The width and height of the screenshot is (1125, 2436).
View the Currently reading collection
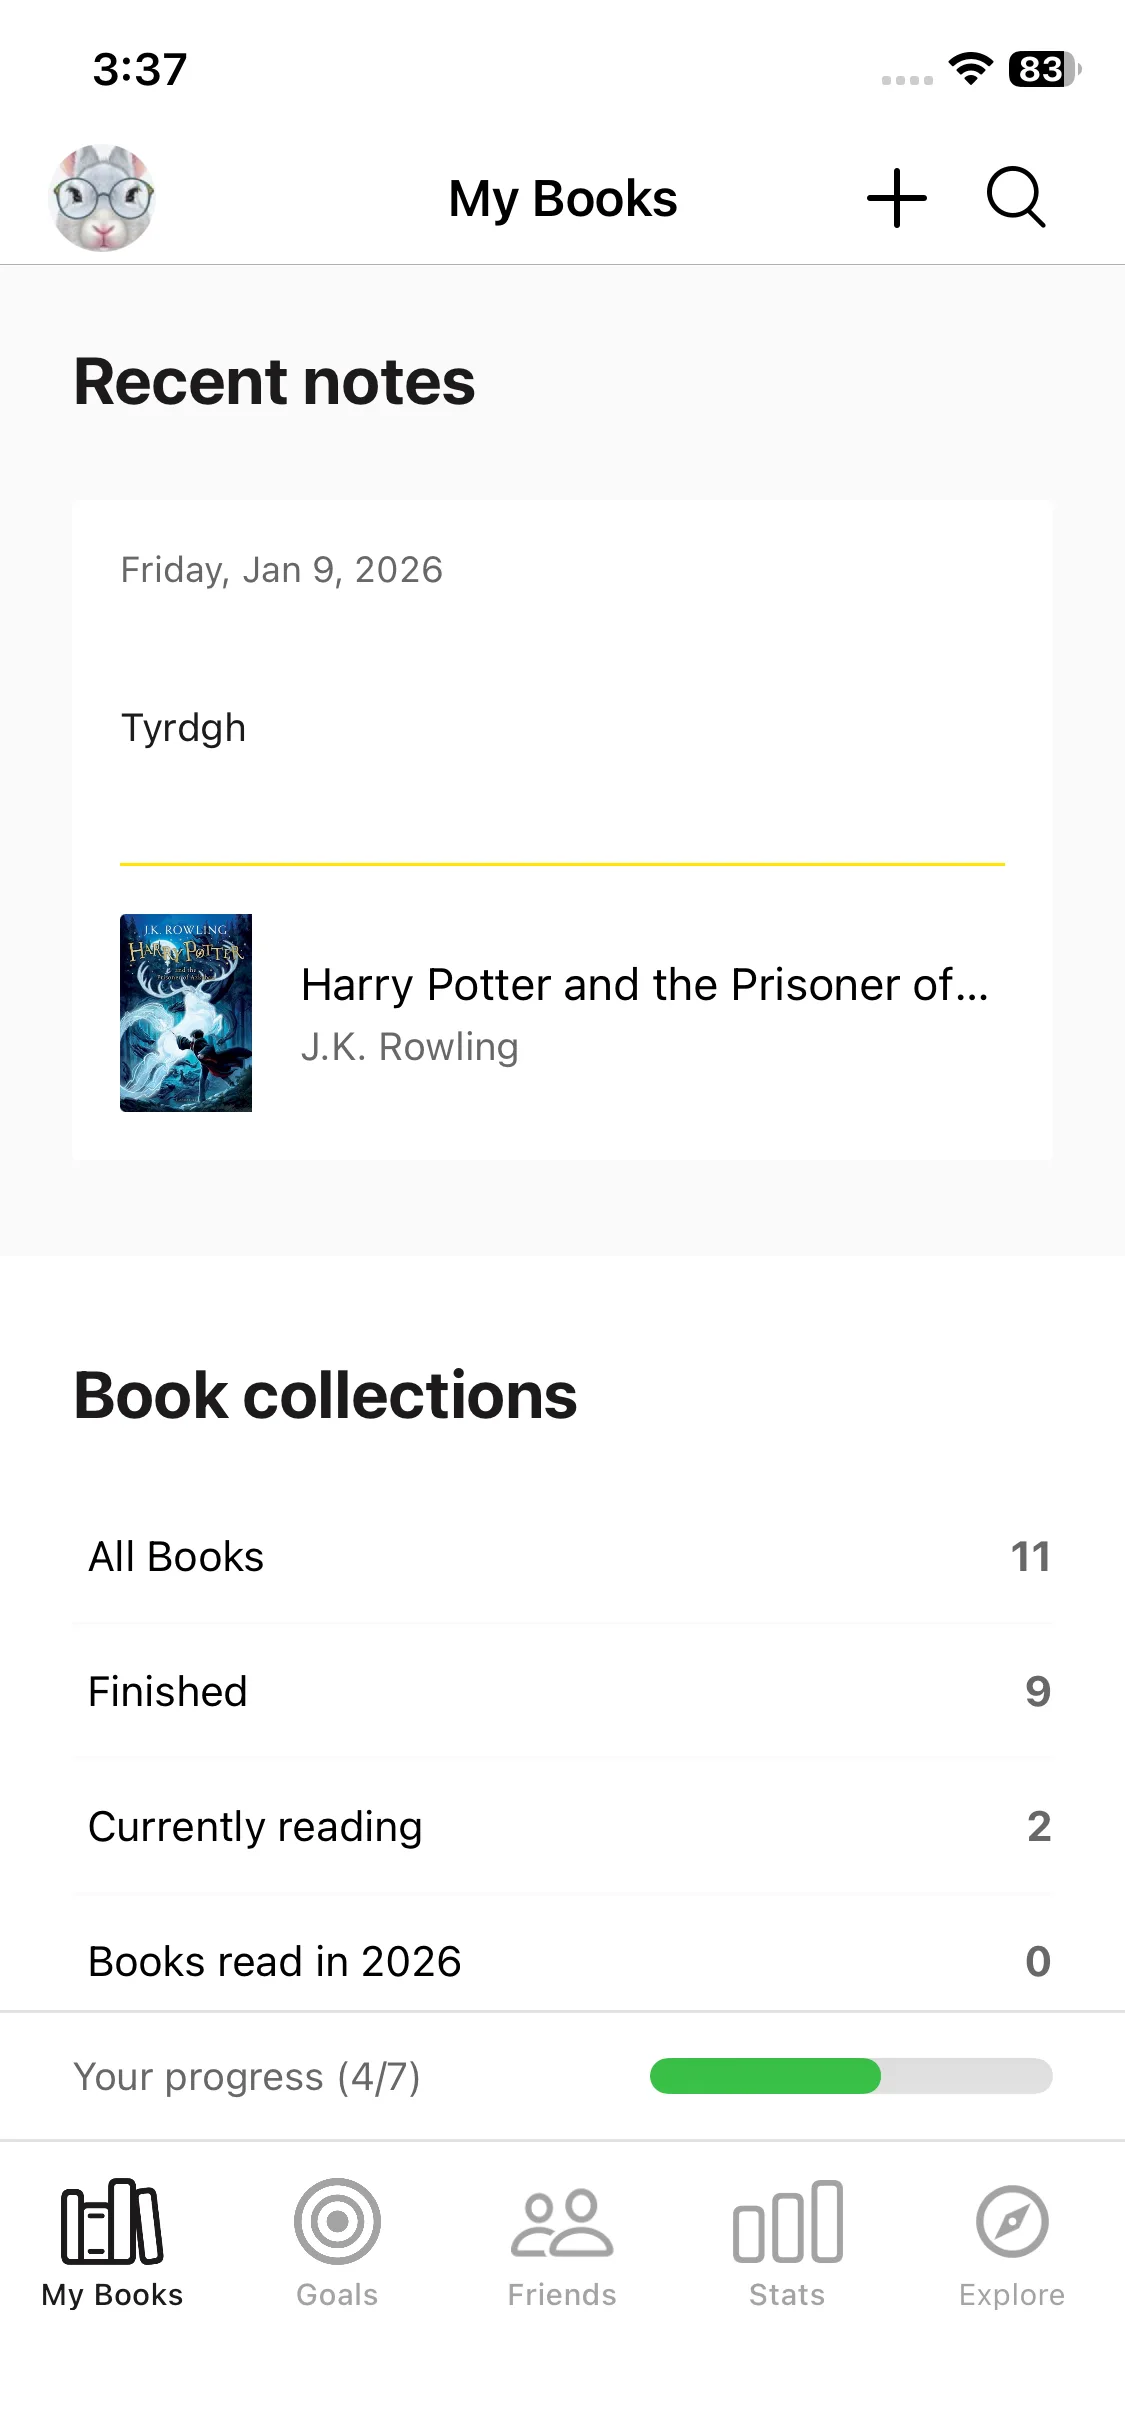tap(562, 1827)
